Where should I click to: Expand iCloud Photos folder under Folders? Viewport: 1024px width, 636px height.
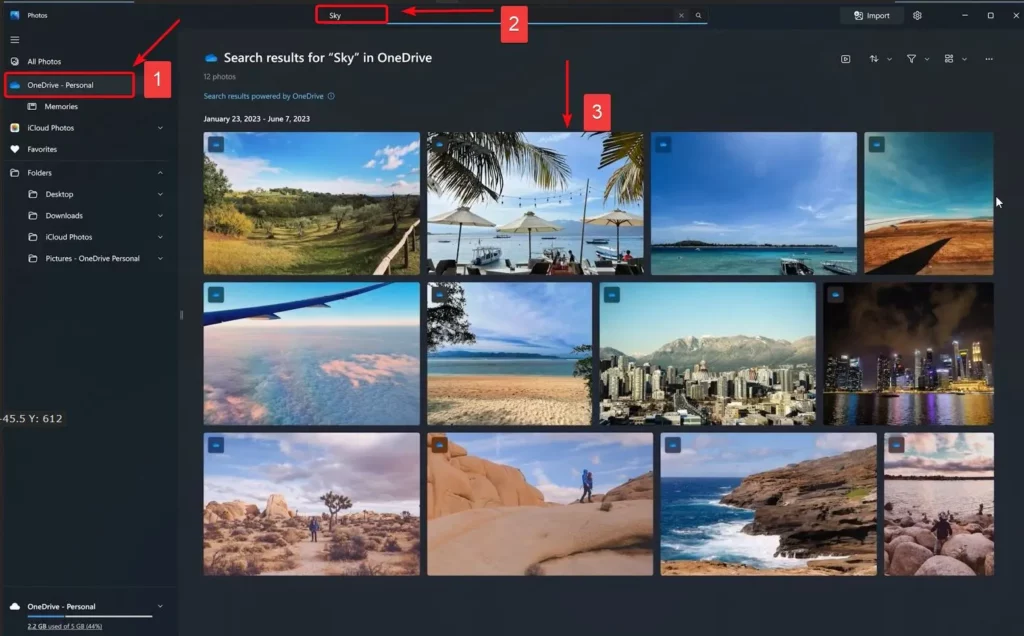click(160, 237)
